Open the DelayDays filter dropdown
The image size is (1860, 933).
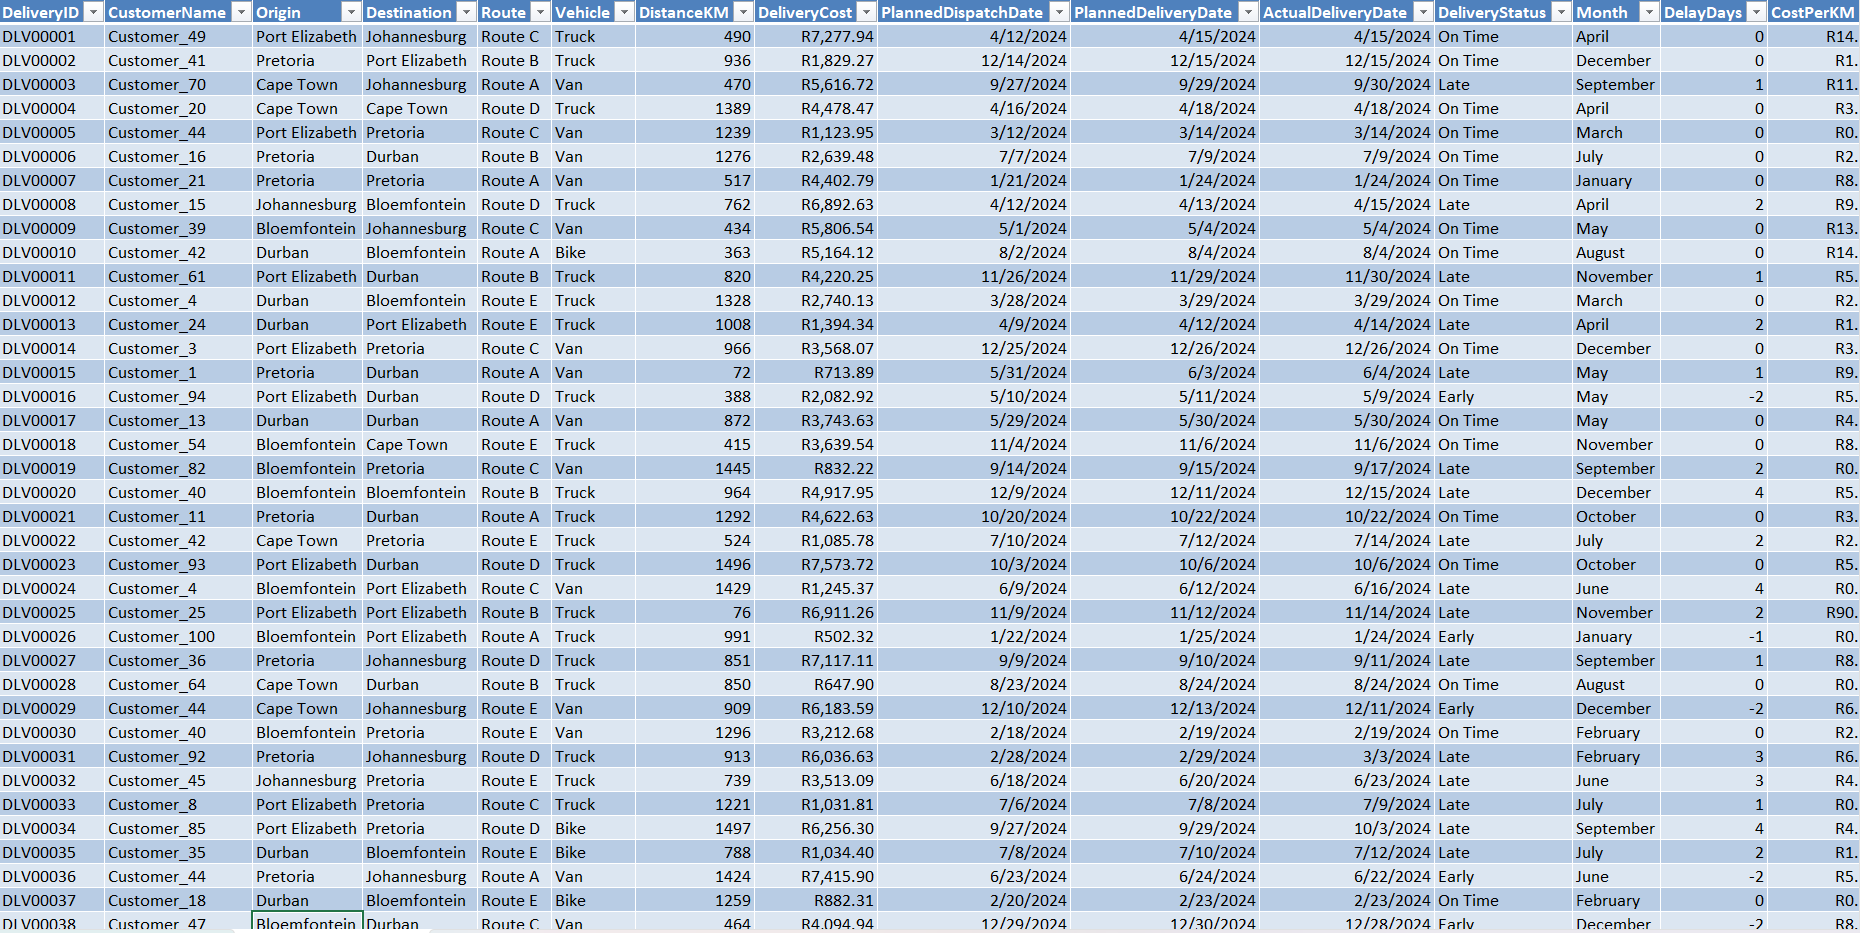click(1755, 12)
